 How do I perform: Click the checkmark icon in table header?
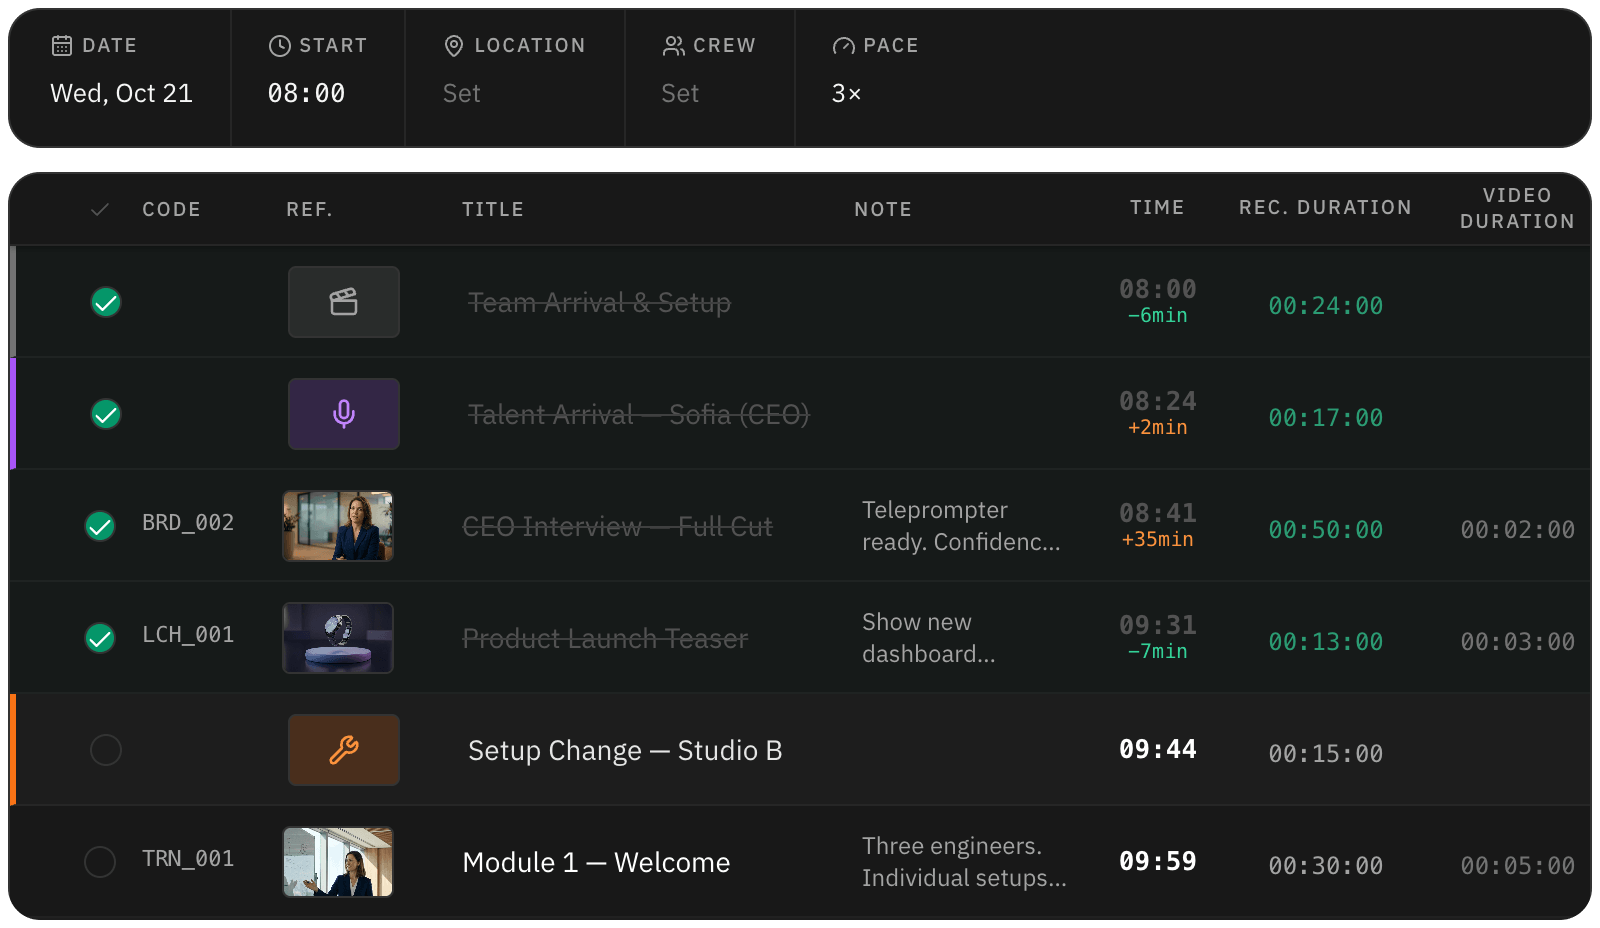click(x=100, y=209)
